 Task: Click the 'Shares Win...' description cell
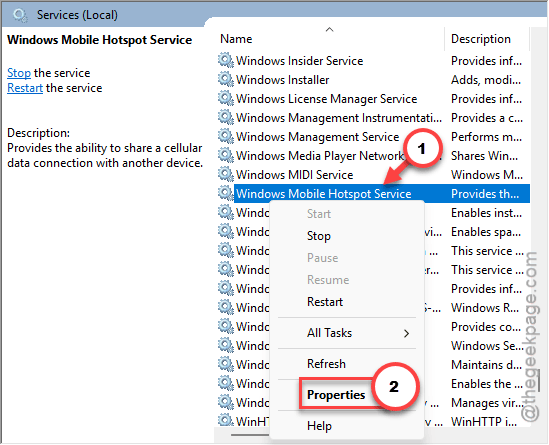[x=484, y=155]
